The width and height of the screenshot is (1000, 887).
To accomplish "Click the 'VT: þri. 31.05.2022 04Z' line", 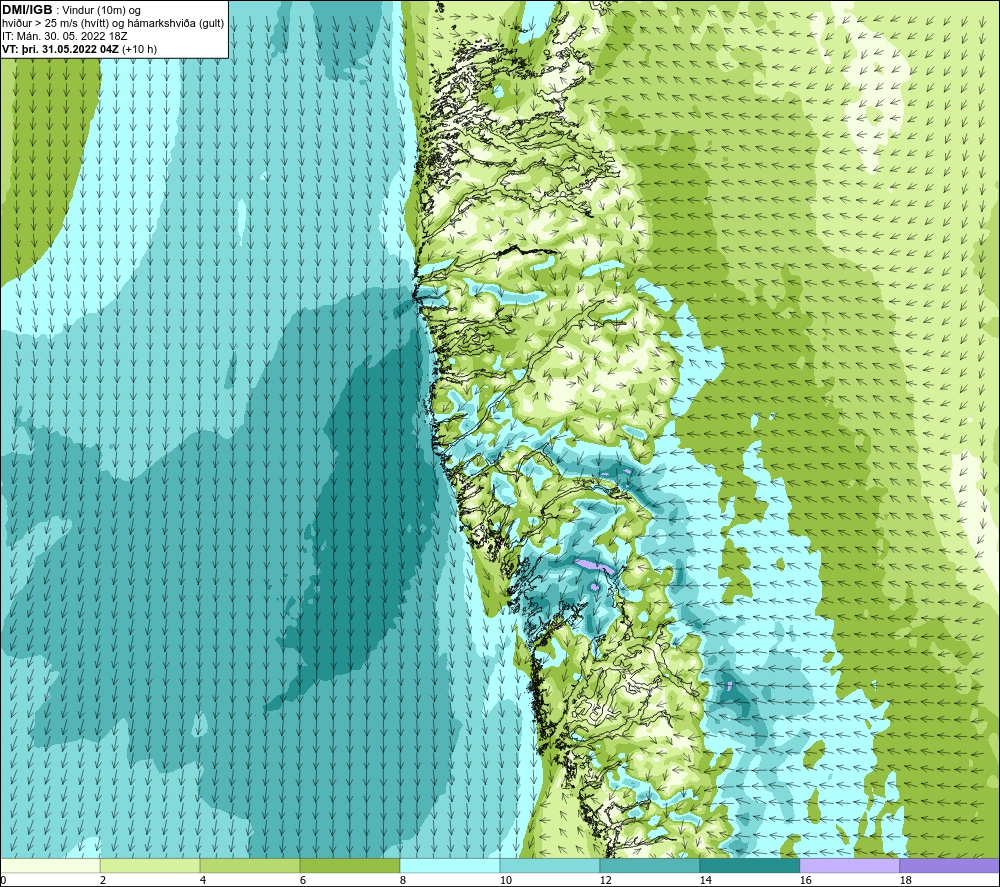I will pos(61,49).
